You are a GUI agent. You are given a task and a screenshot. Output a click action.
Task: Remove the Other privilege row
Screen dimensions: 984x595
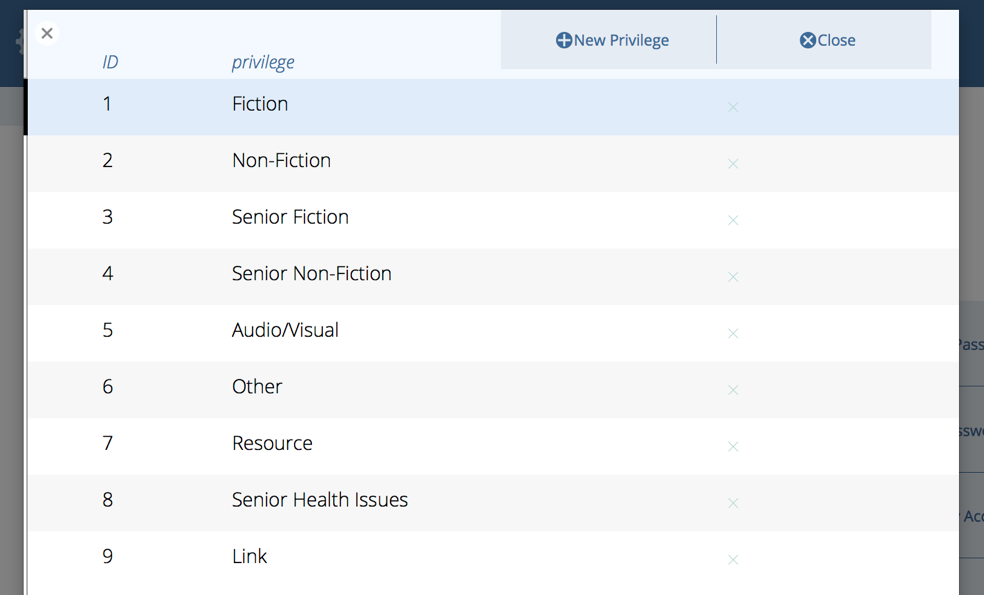[733, 390]
